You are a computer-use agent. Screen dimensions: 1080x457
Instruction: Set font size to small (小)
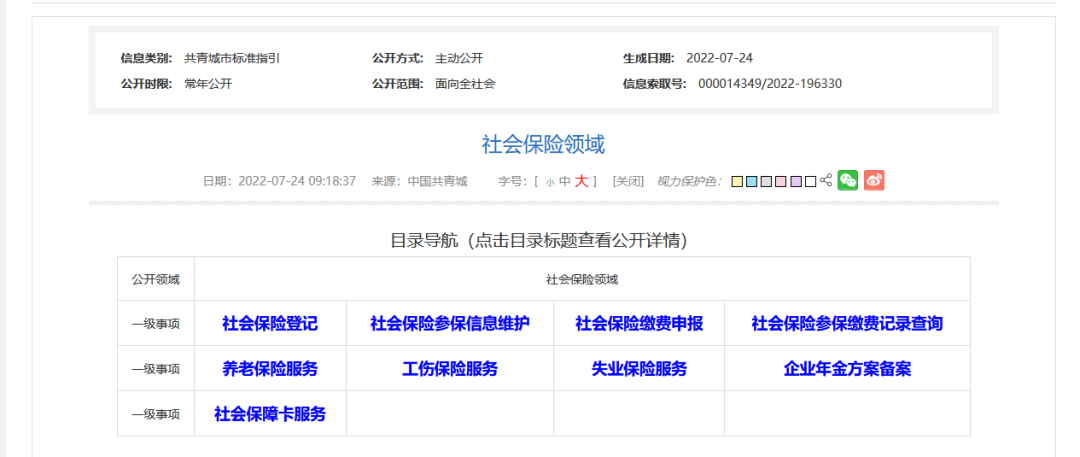point(549,182)
